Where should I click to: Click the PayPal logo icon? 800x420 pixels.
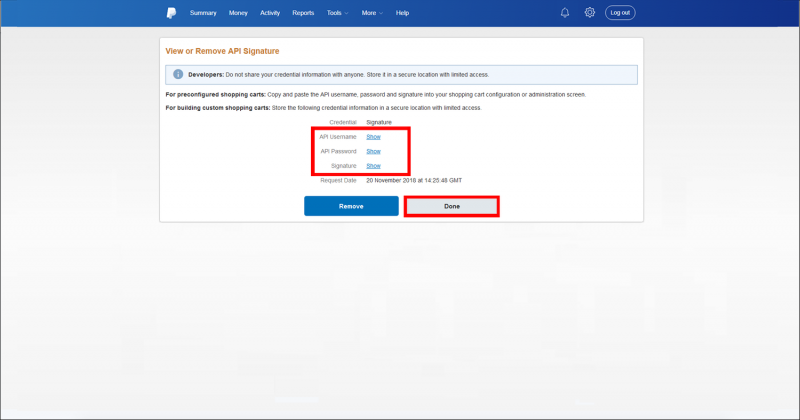171,13
